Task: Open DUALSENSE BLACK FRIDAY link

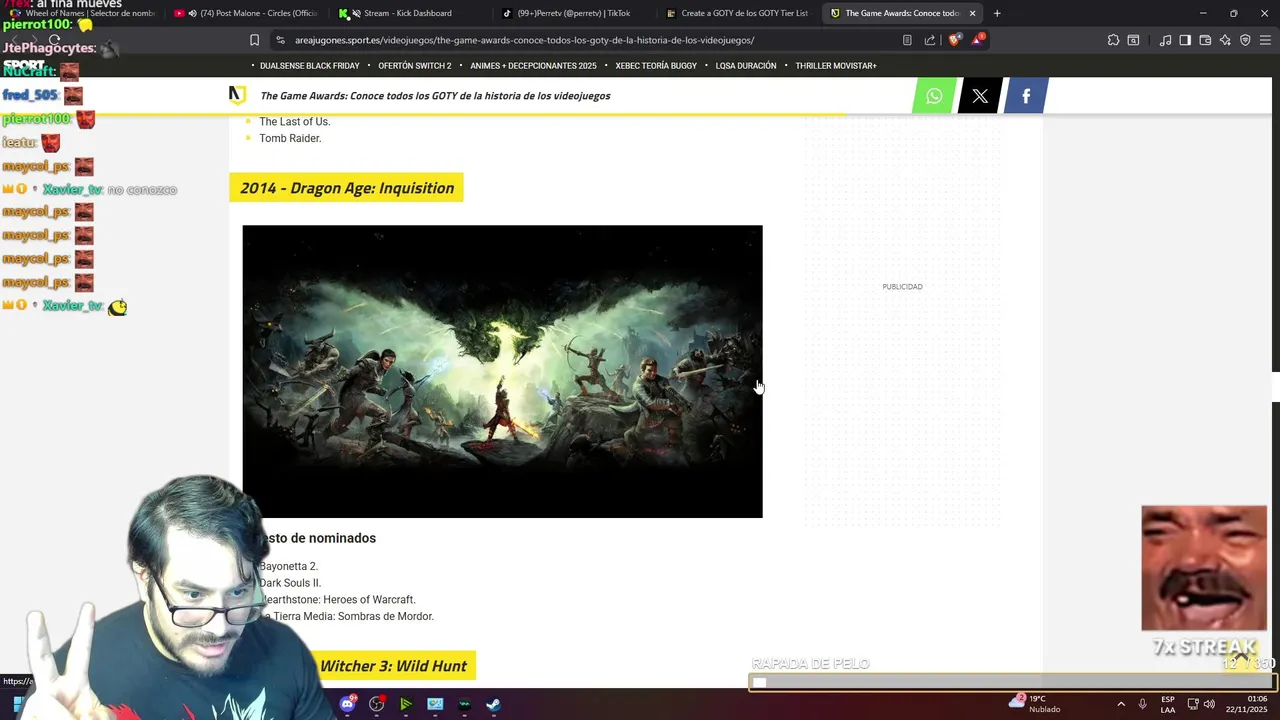Action: [309, 66]
